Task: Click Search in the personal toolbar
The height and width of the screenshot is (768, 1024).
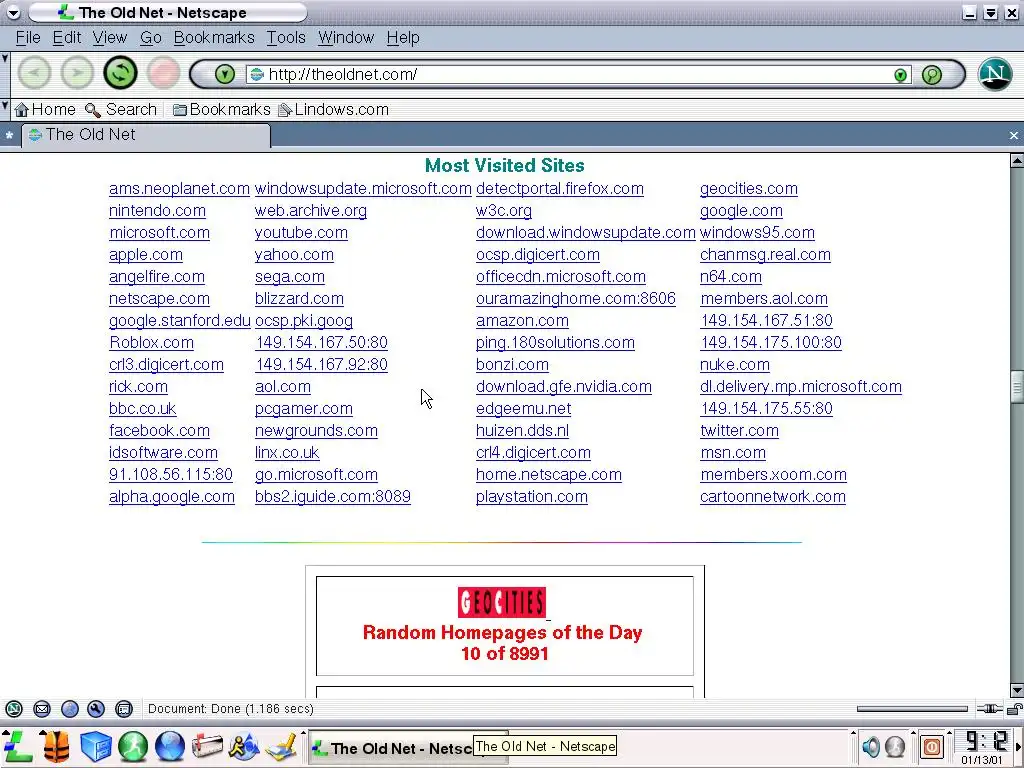Action: [121, 110]
